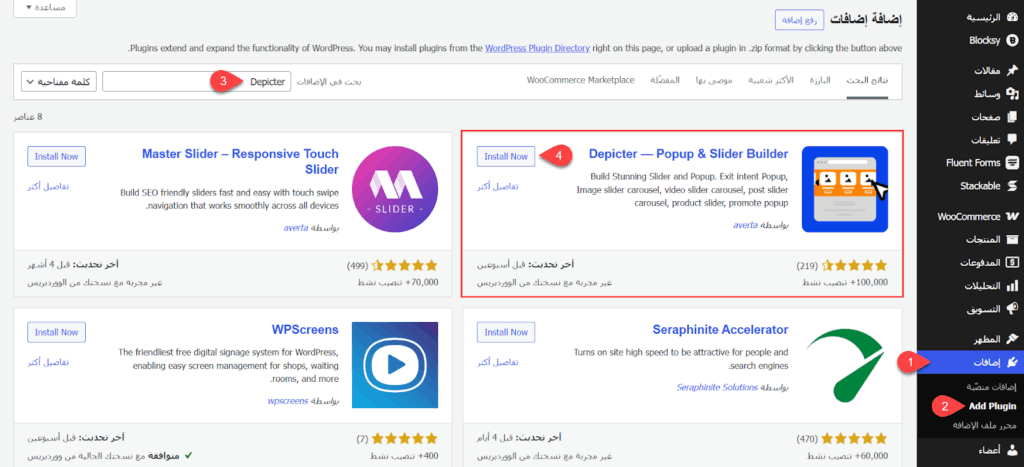Open the Users (أعضاء) person icon
The width and height of the screenshot is (1024, 467).
[x=1012, y=450]
